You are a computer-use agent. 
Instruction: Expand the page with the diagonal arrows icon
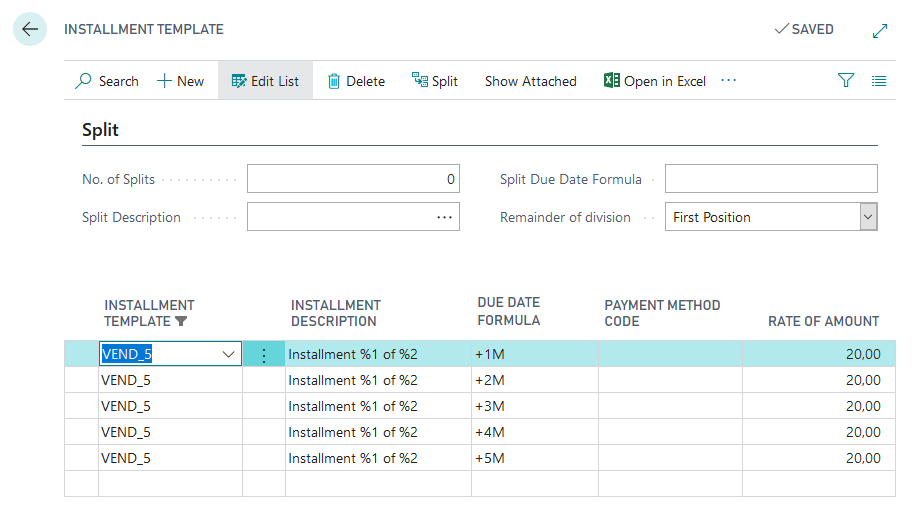pos(880,30)
